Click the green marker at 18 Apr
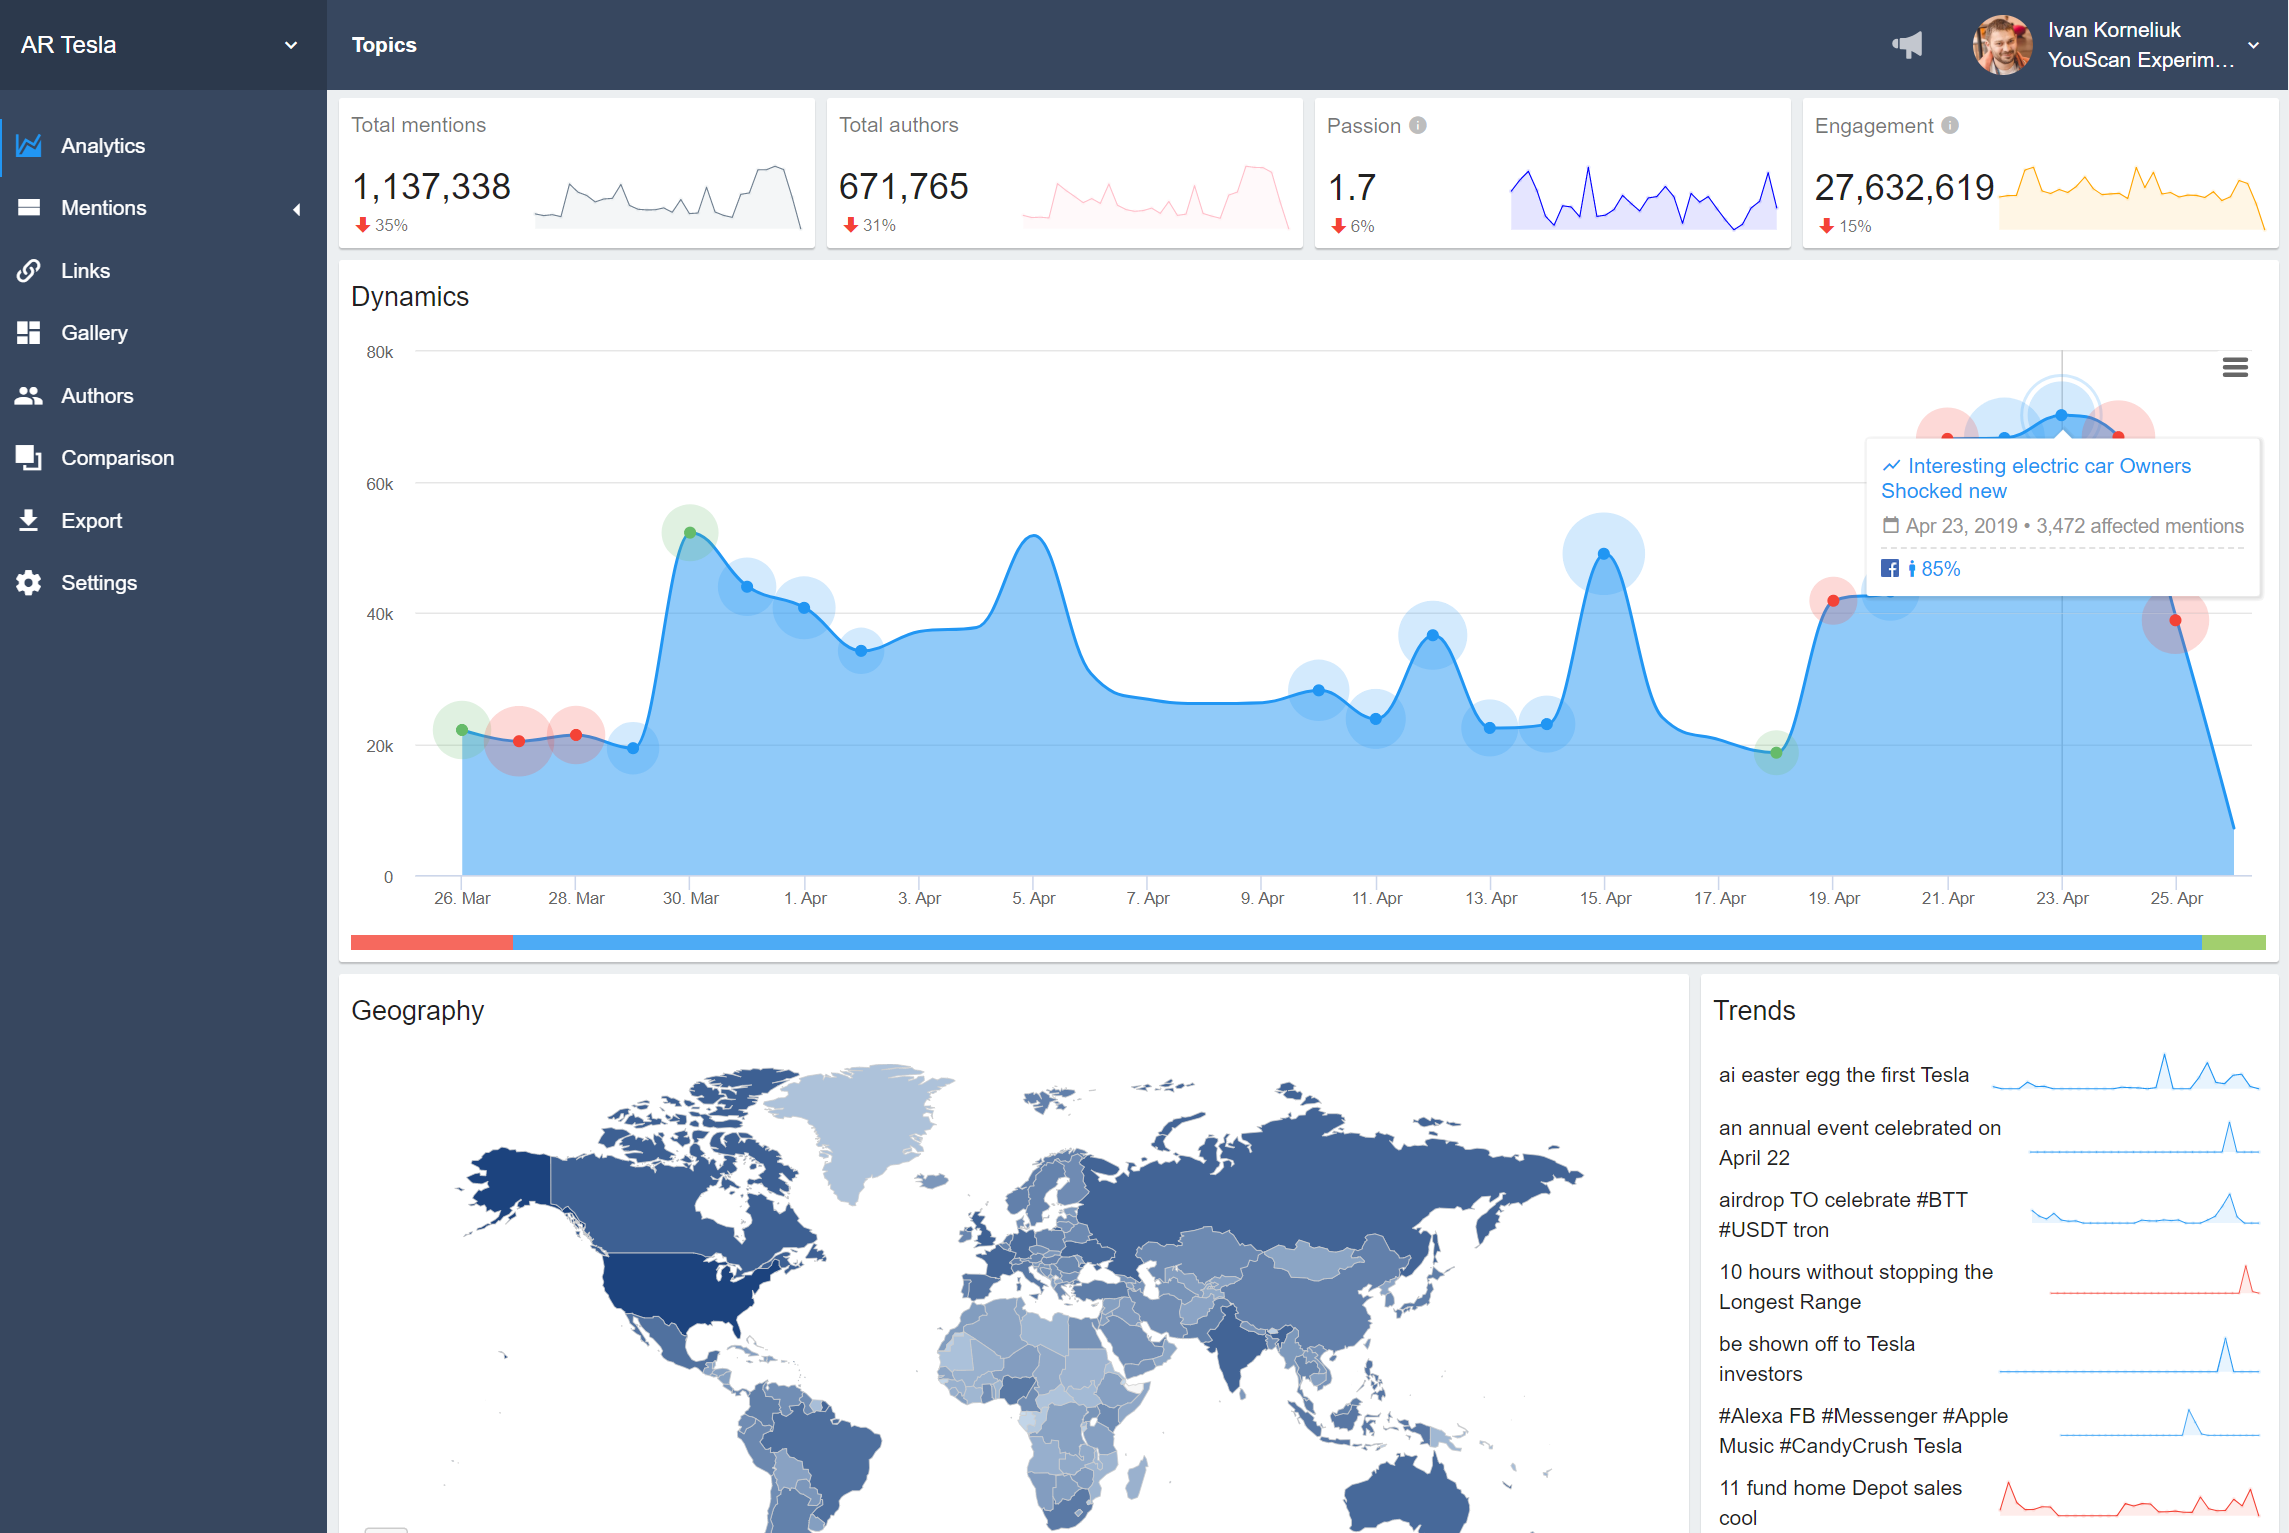 click(x=1776, y=752)
